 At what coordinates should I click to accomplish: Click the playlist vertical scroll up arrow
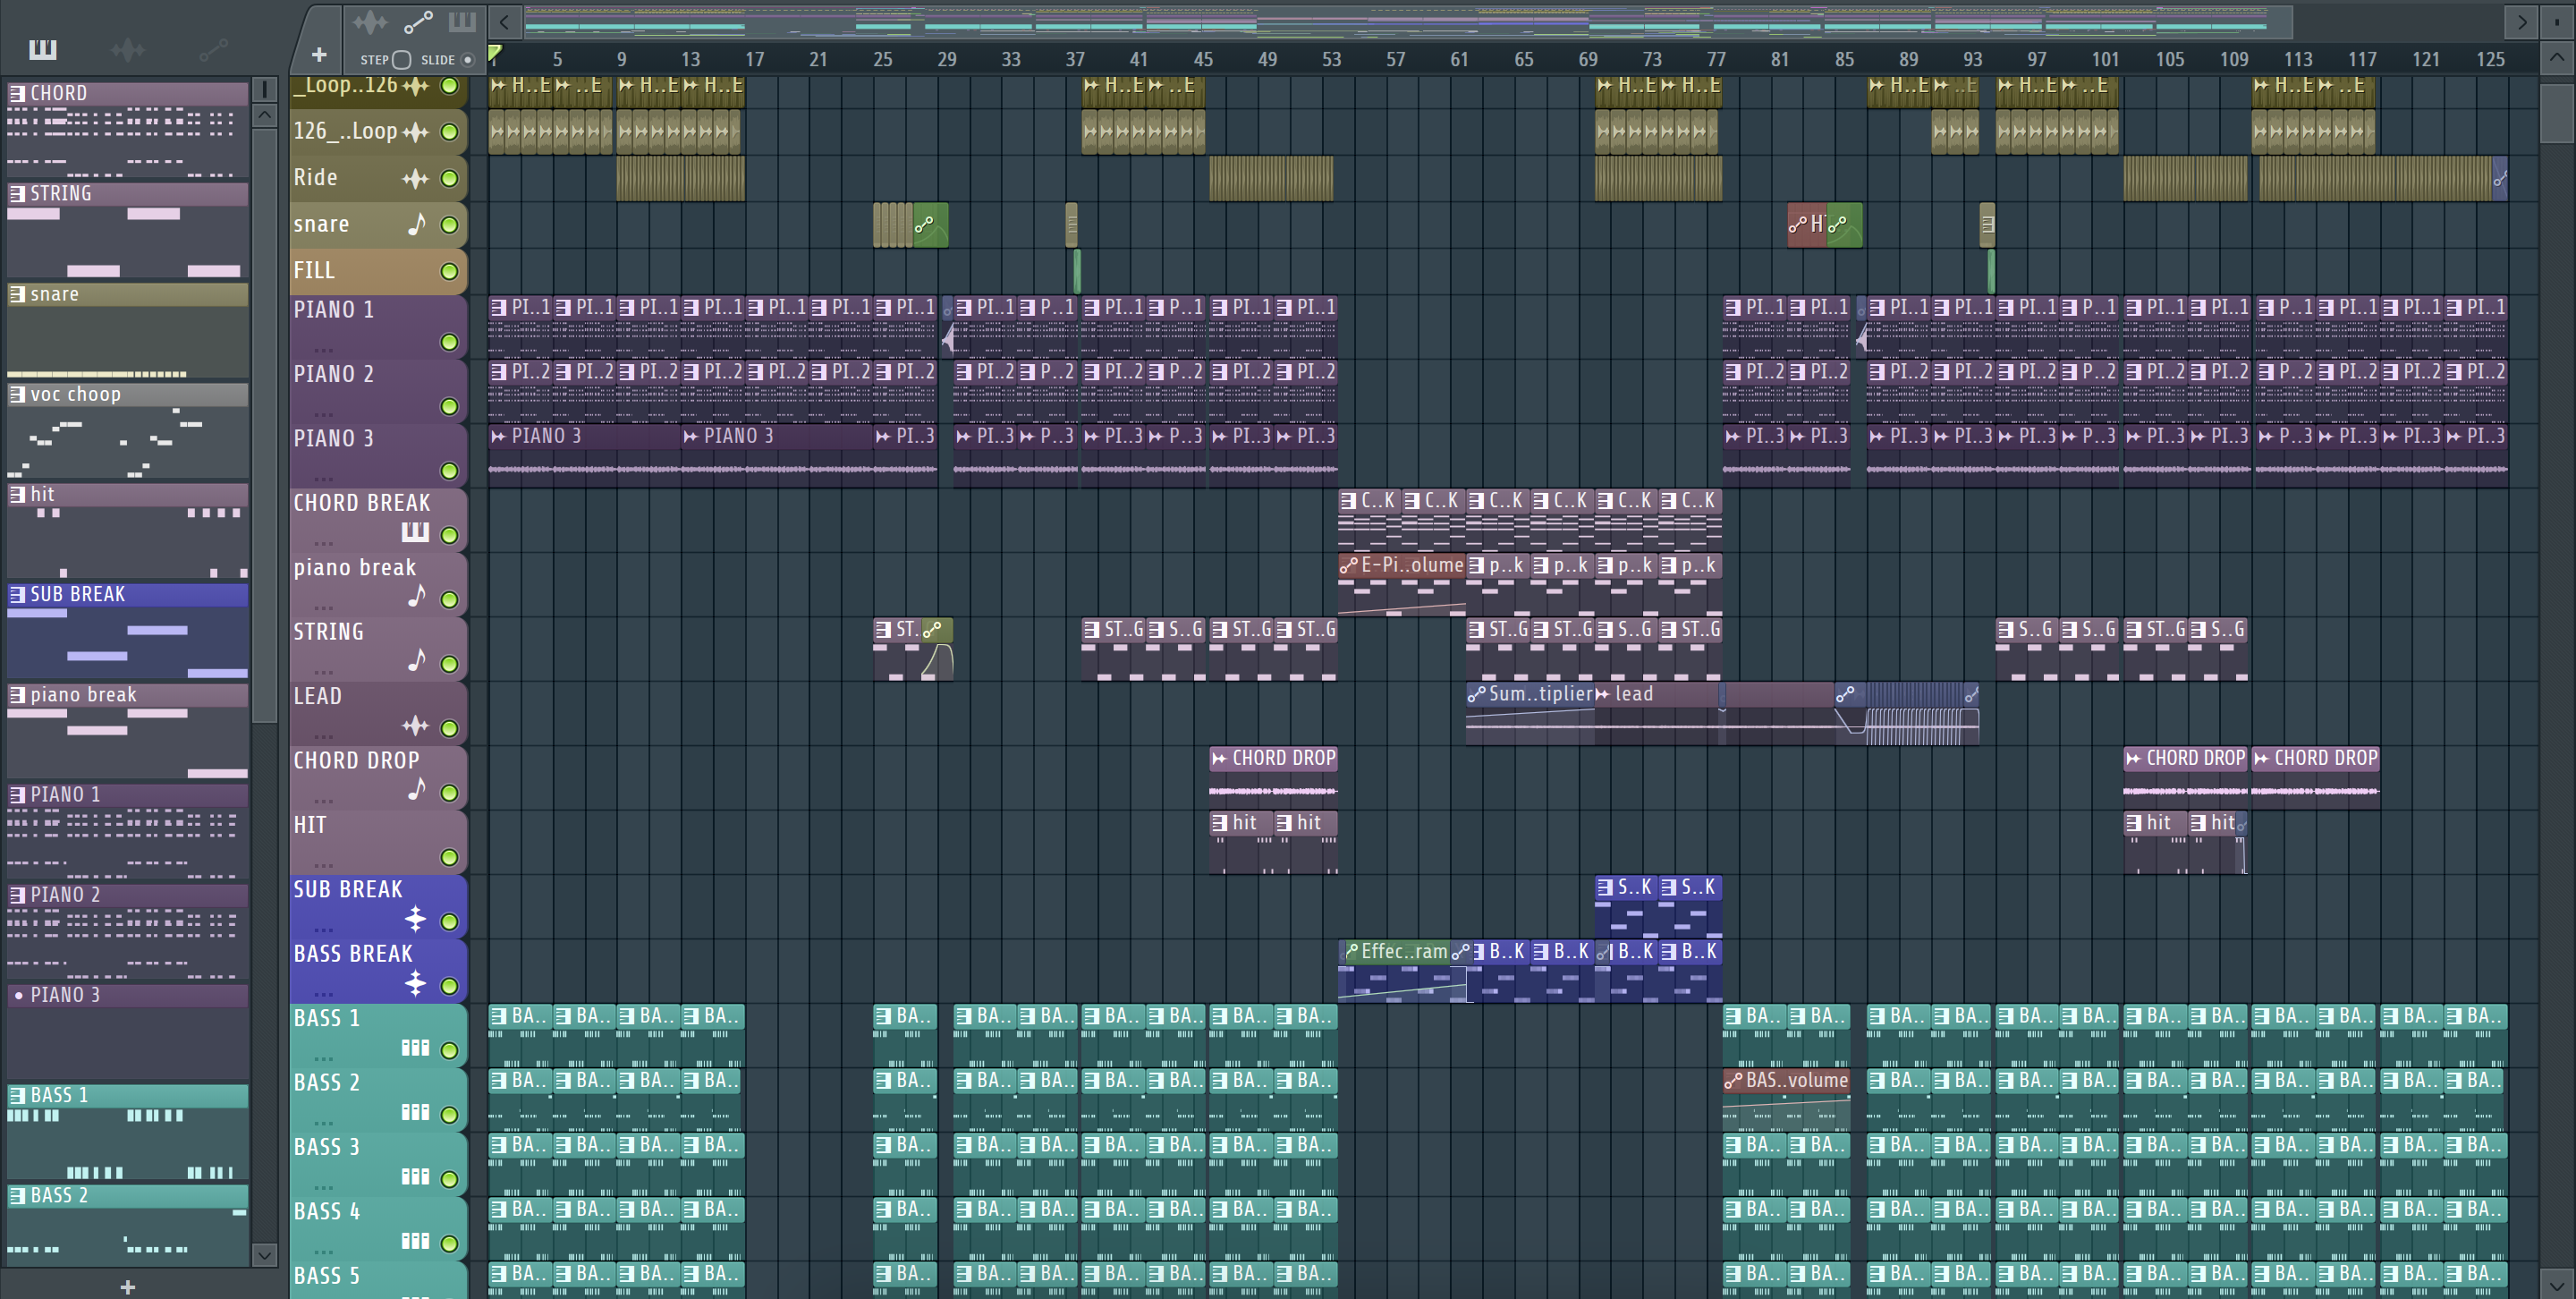[2556, 57]
